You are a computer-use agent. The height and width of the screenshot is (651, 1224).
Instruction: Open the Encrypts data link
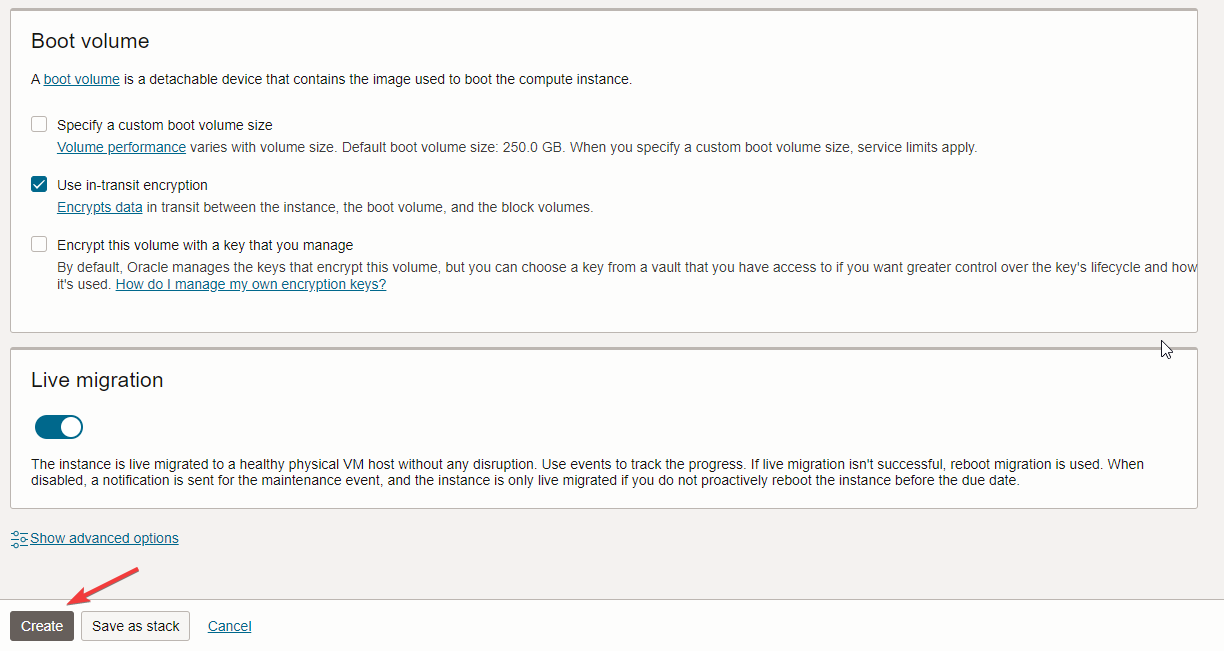pyautogui.click(x=99, y=207)
